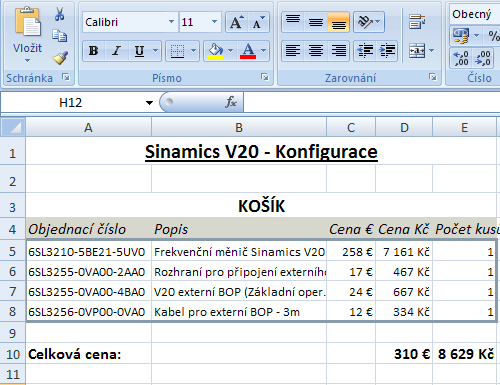This screenshot has width=500, height=385.
Task: Center text horizontally
Action: click(316, 51)
